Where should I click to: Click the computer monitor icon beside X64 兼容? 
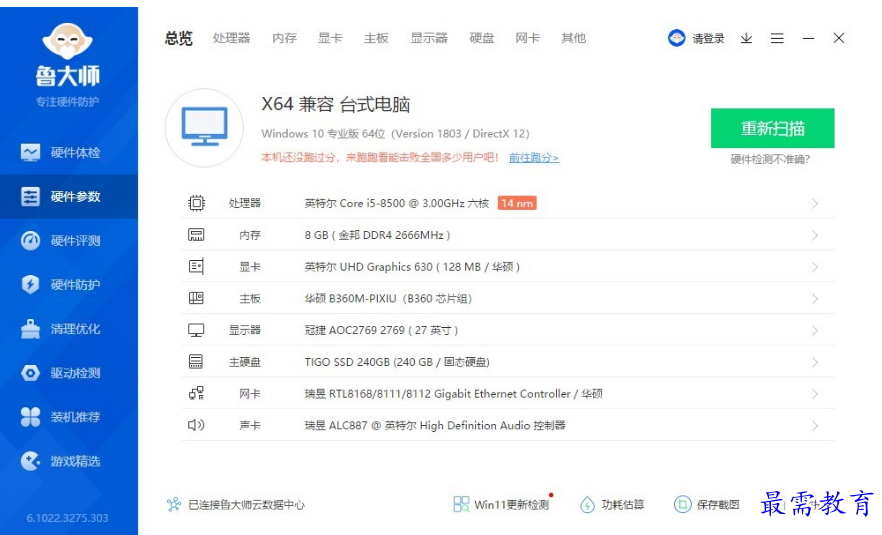pyautogui.click(x=204, y=128)
